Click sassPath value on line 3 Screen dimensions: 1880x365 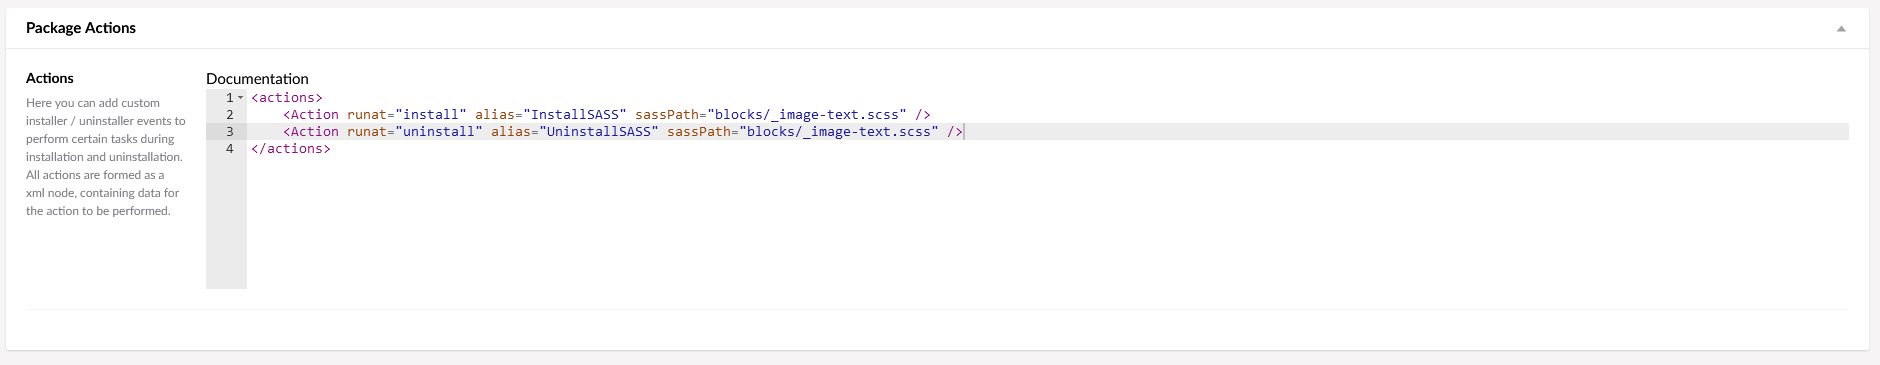click(839, 132)
